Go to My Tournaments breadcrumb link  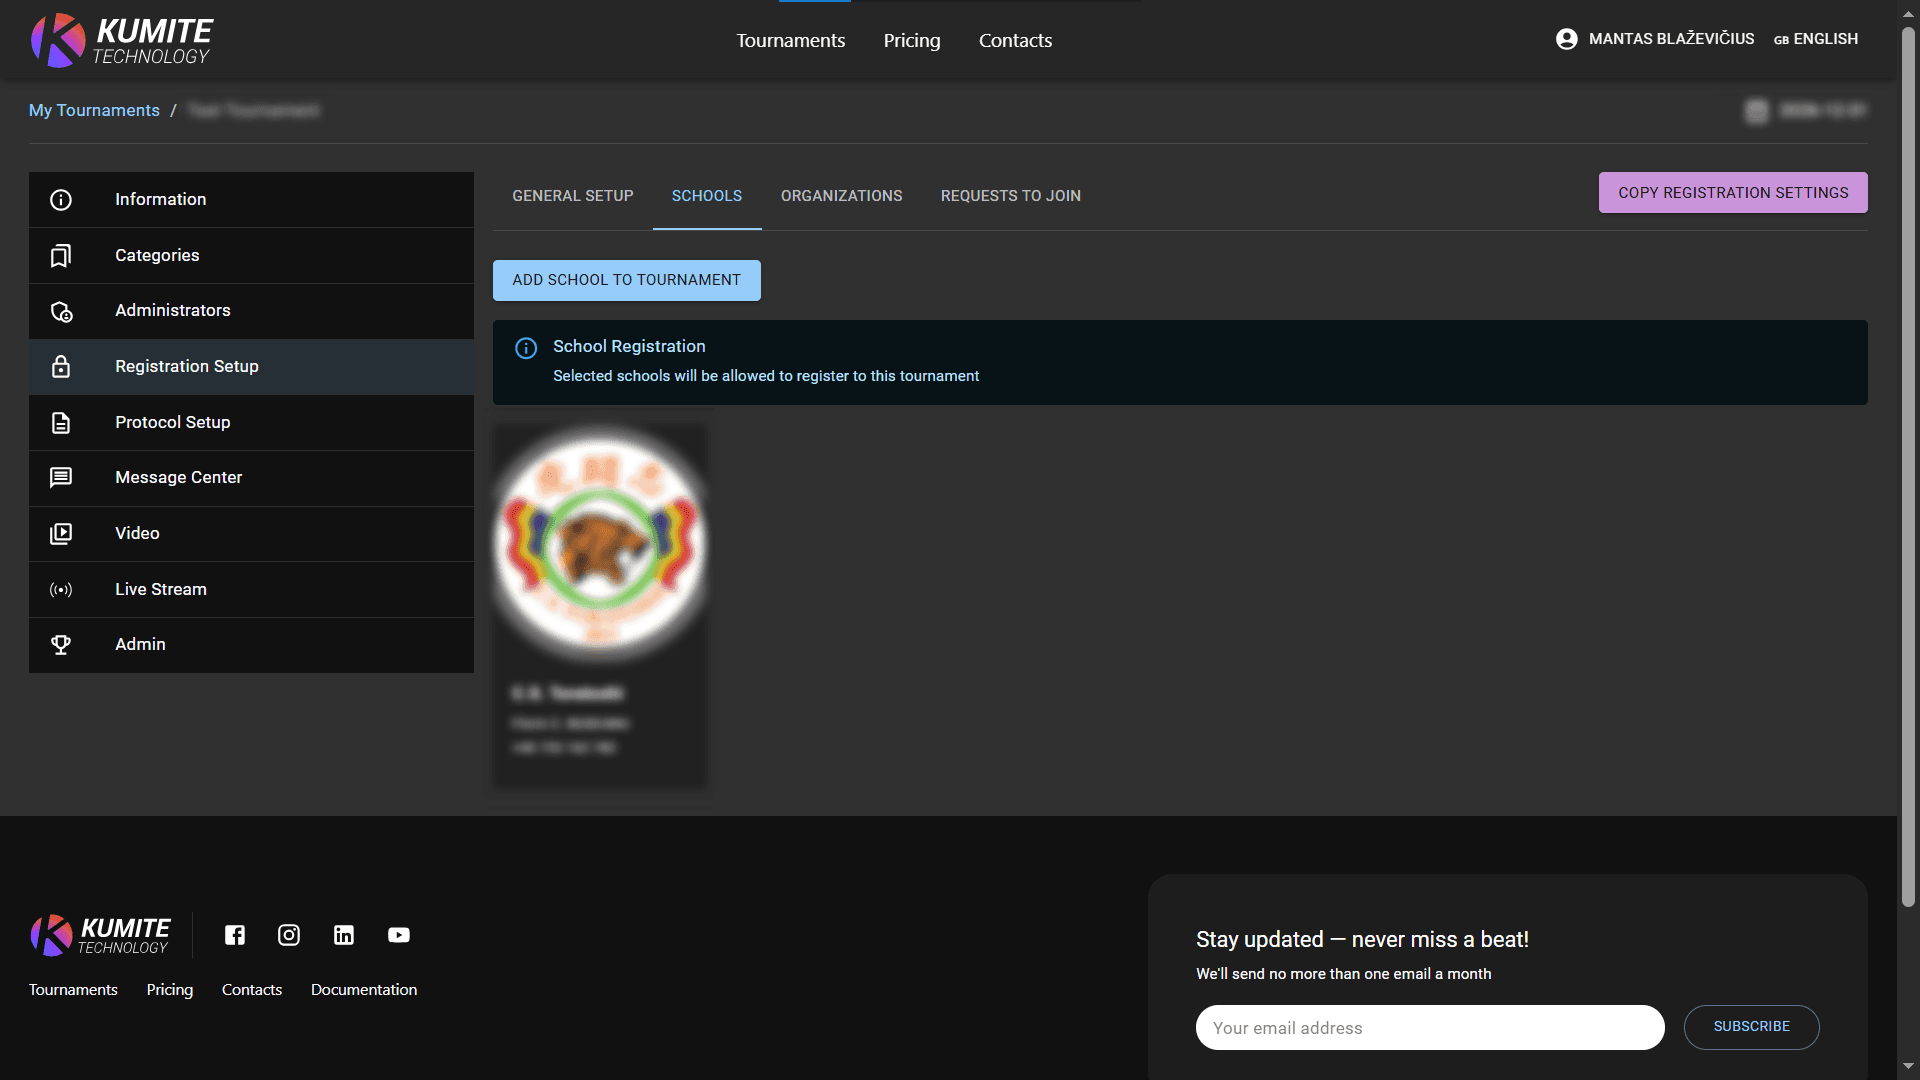(x=94, y=110)
